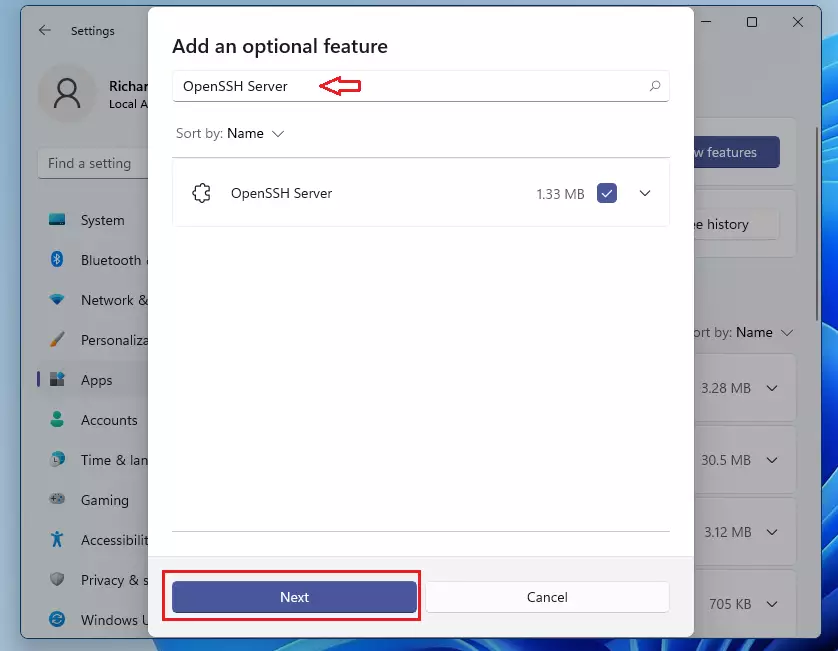Viewport: 838px width, 651px height.
Task: Click the 1.33 MB size label
Action: (560, 193)
